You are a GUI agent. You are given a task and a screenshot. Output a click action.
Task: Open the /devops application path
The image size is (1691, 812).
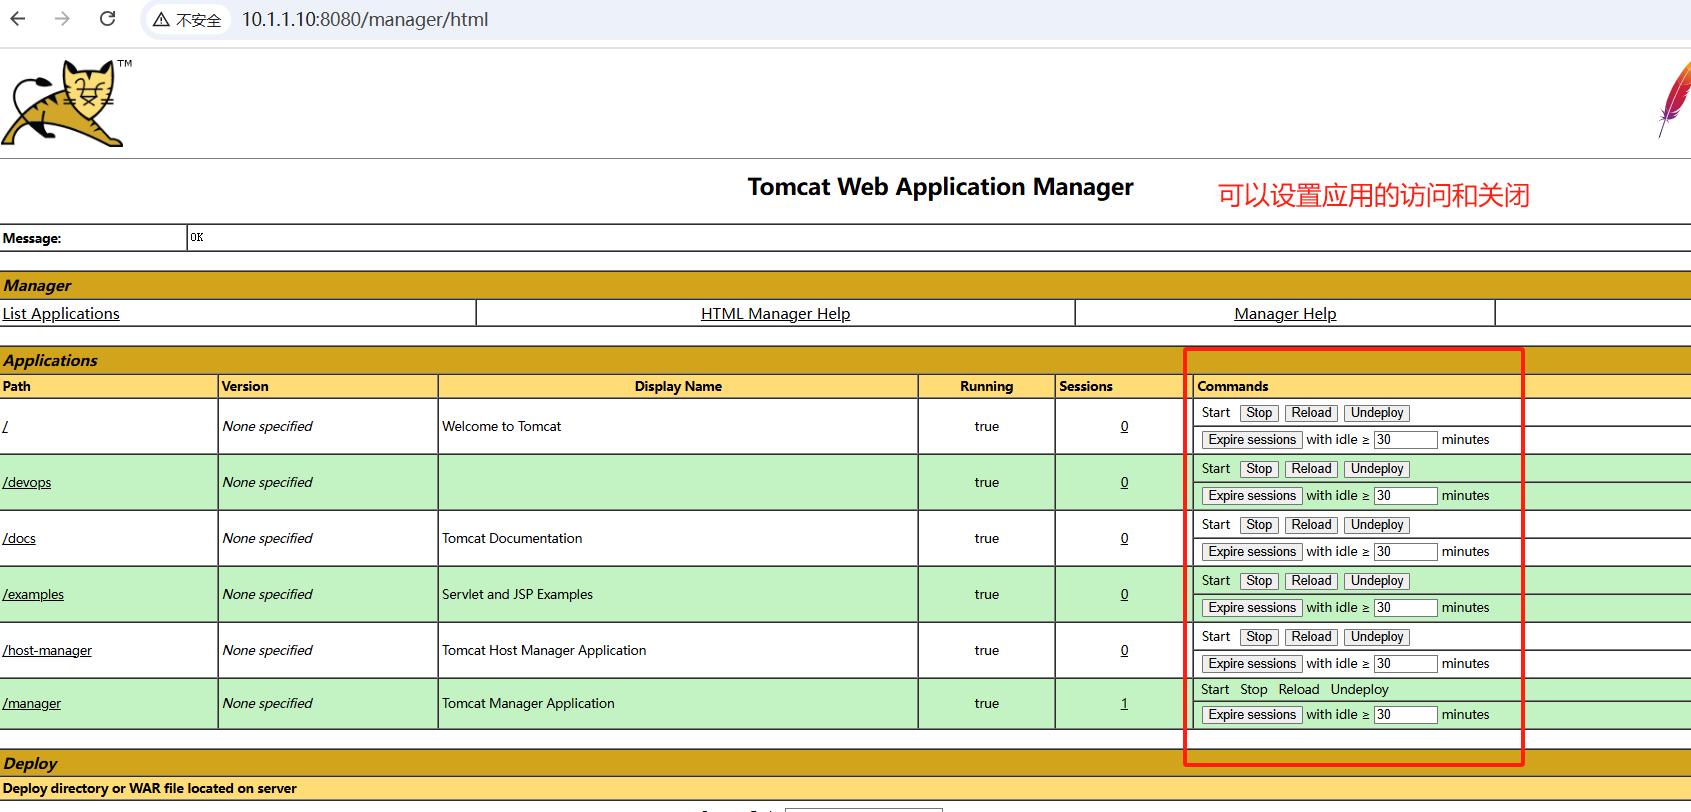[x=27, y=482]
